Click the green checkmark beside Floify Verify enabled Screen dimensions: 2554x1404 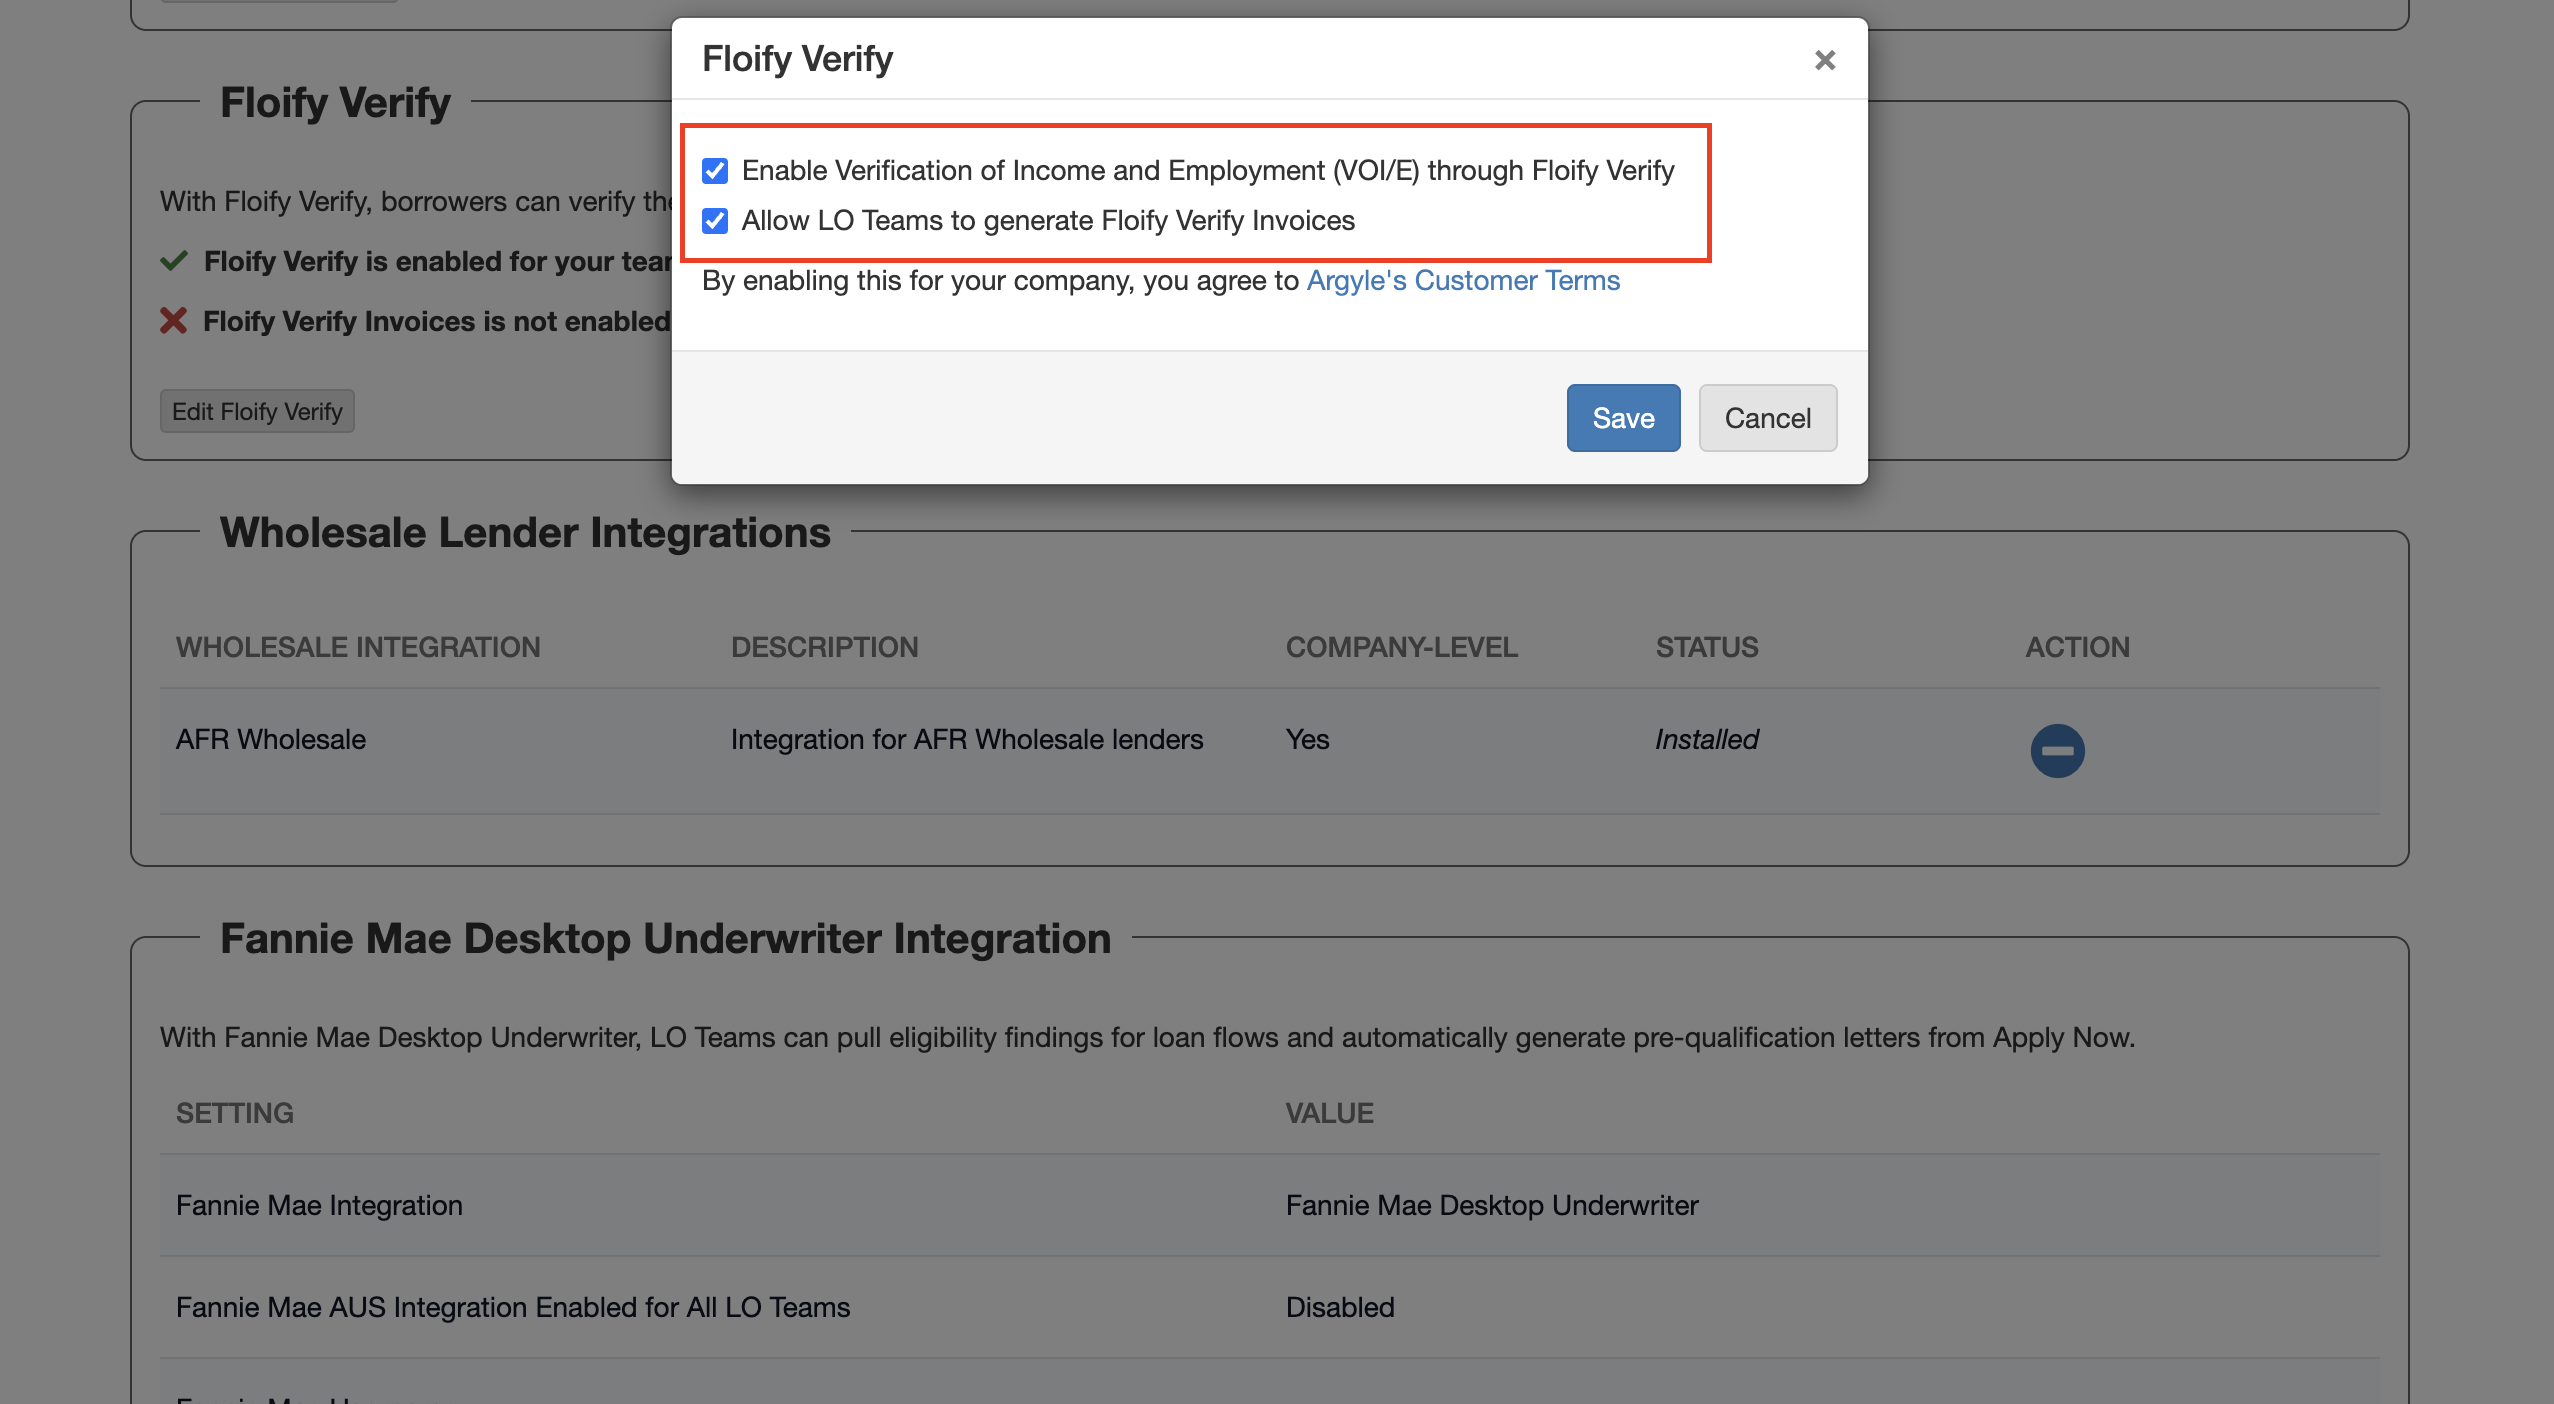[x=174, y=261]
